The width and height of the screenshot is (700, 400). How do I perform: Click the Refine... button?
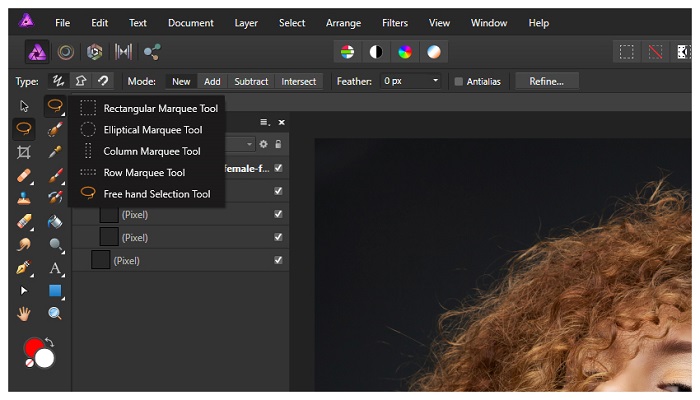(546, 81)
